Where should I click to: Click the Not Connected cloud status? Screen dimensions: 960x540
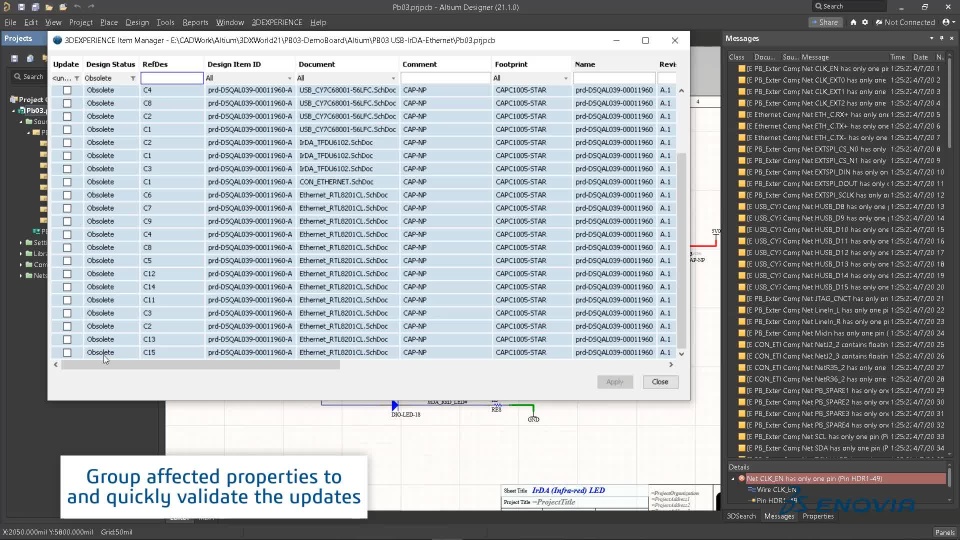point(906,22)
